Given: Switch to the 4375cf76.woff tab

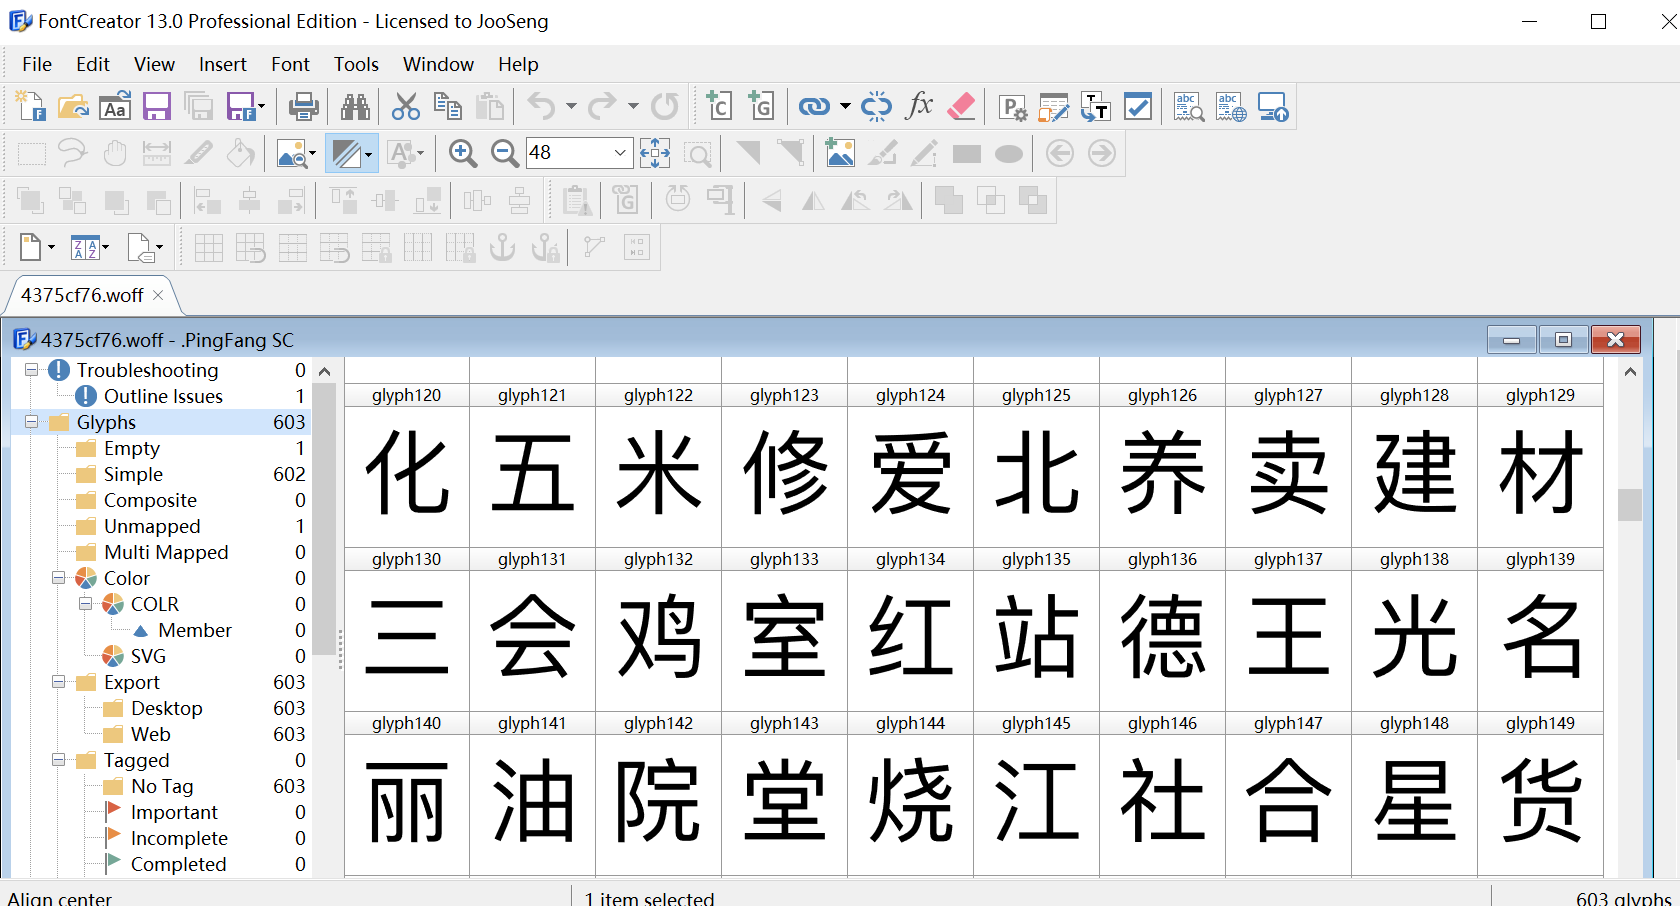Looking at the screenshot, I should click(82, 295).
